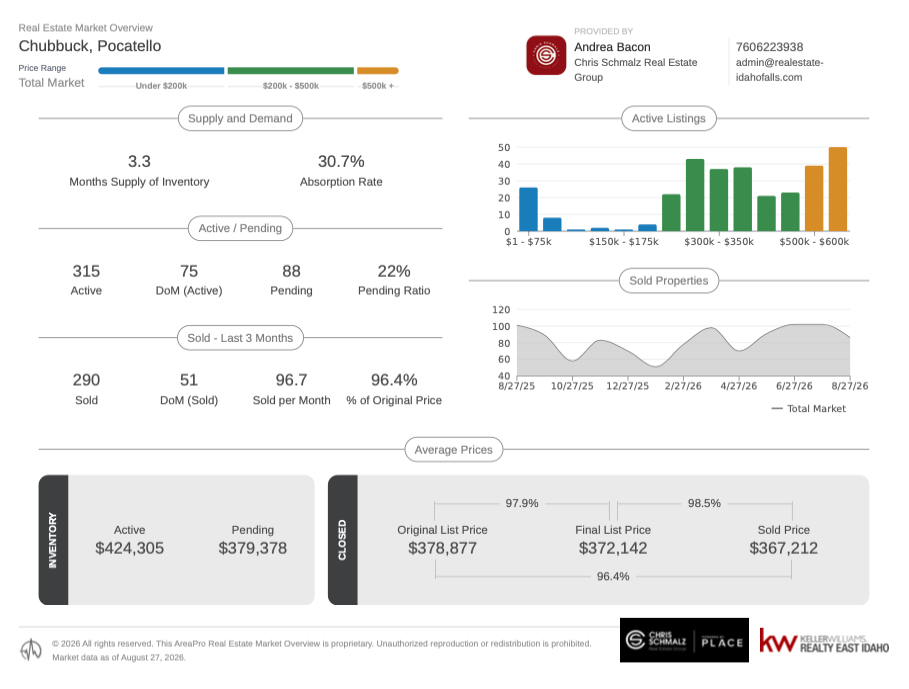The height and width of the screenshot is (689, 909).
Task: Select the green $200k - $500k price bar
Action: tap(290, 71)
